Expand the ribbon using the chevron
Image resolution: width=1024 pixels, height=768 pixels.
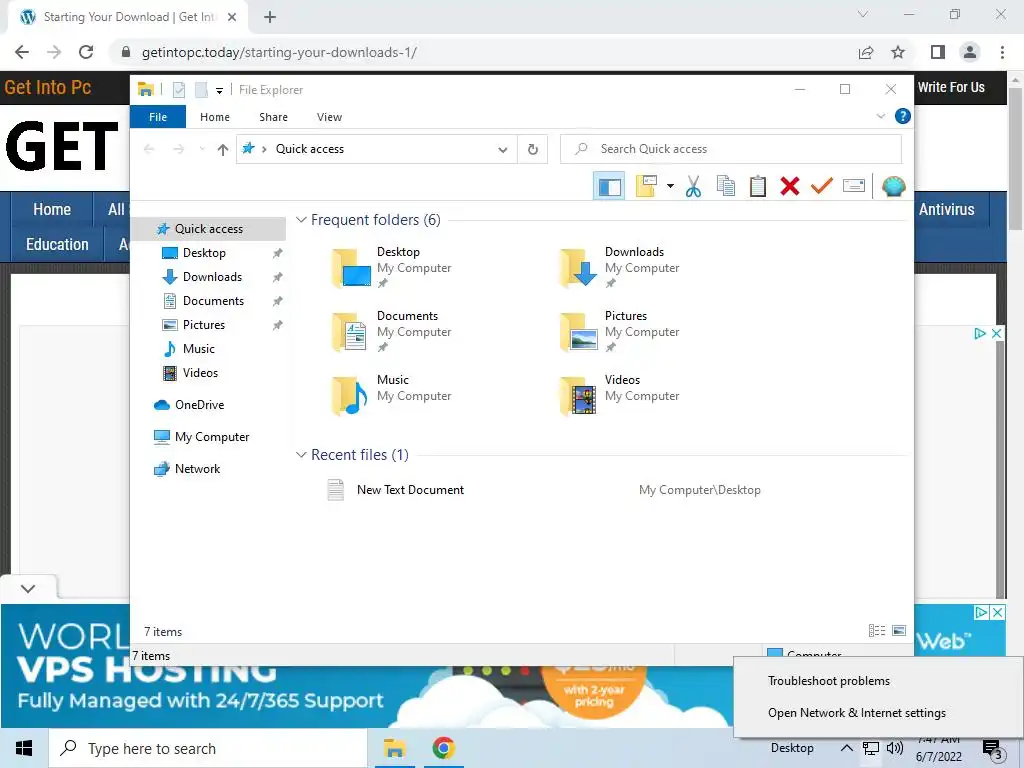880,116
